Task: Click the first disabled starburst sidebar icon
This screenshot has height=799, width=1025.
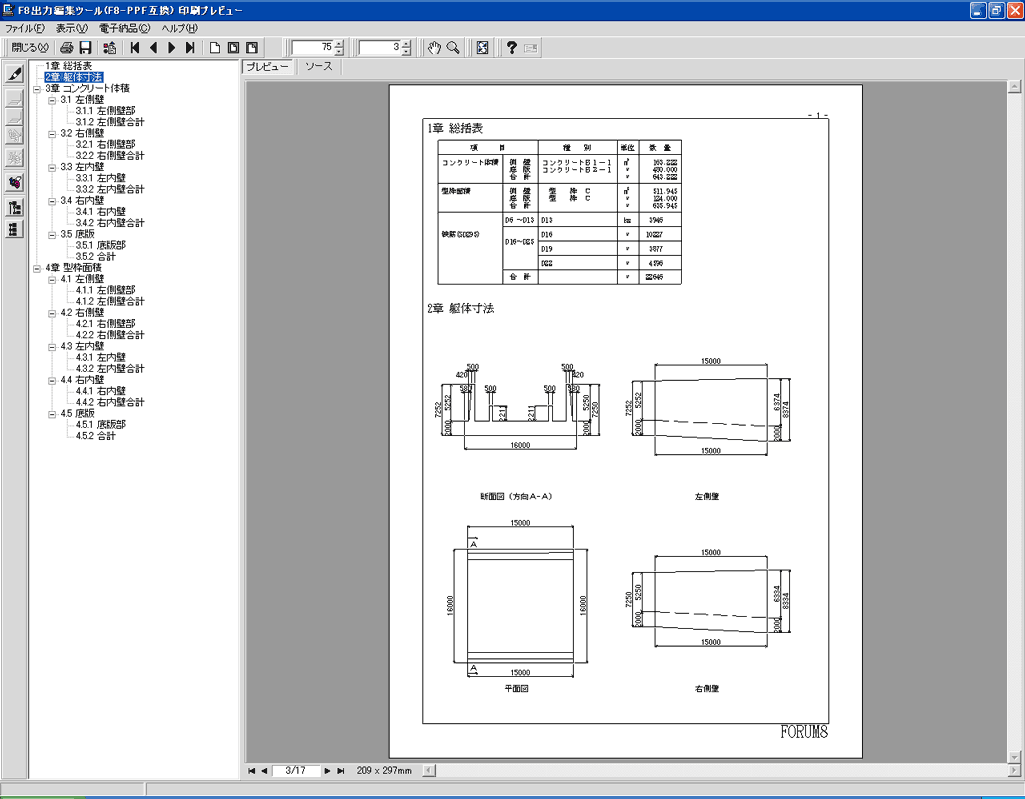Action: click(15, 136)
